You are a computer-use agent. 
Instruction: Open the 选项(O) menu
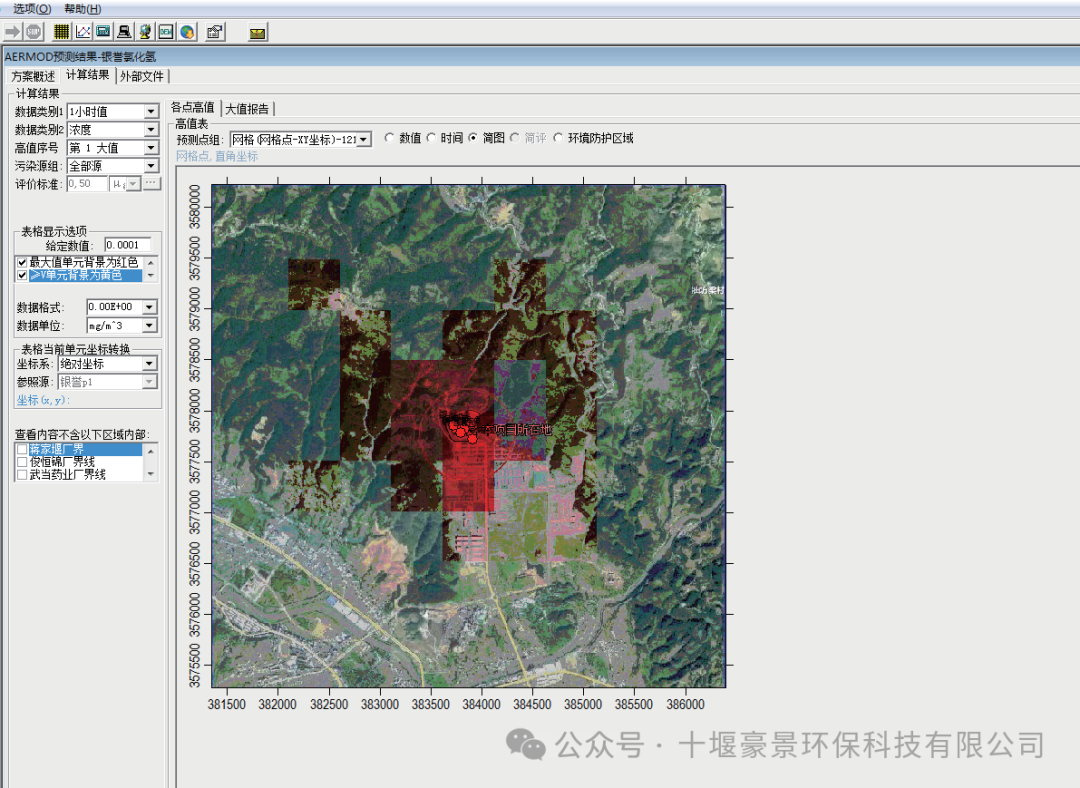pyautogui.click(x=32, y=8)
